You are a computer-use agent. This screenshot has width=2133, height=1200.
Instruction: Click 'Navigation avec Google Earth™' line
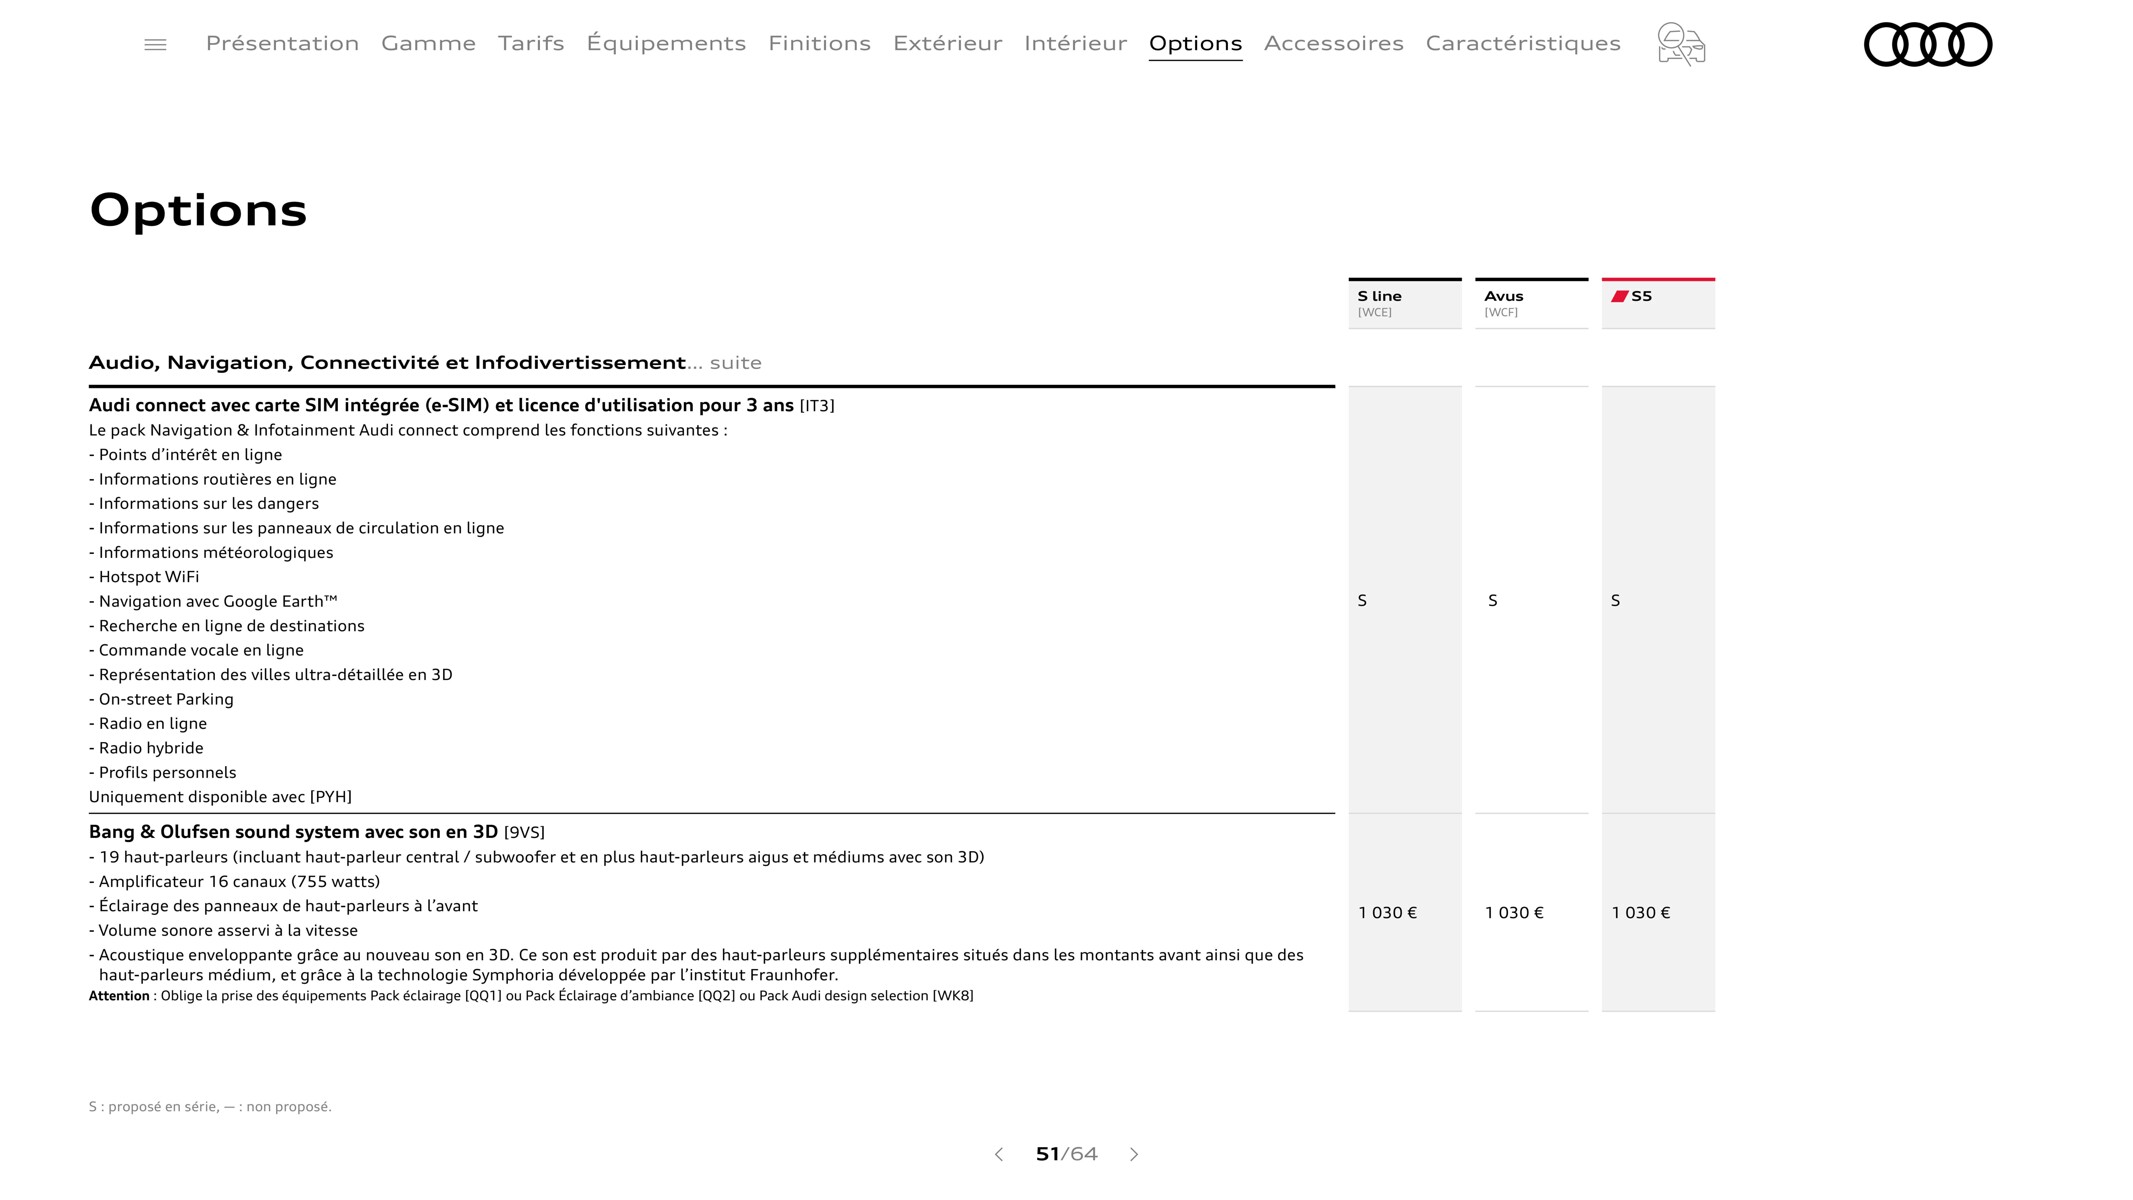(x=213, y=601)
